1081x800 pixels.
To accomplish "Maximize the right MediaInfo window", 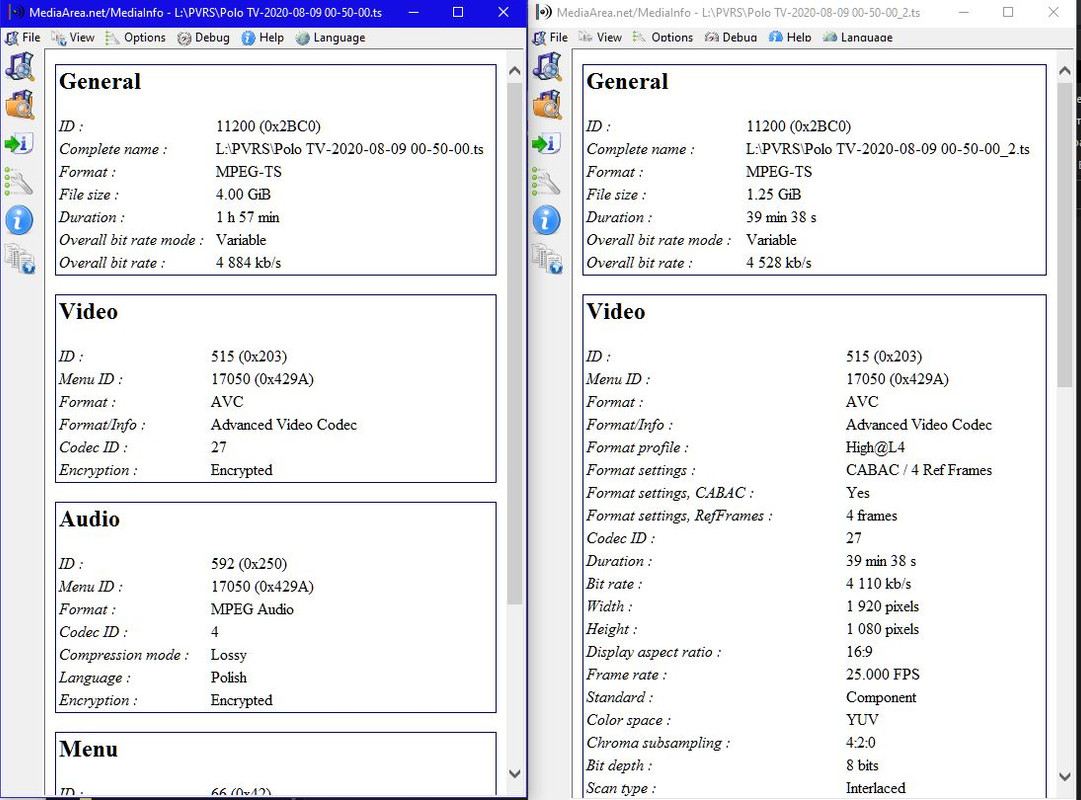I will point(1008,12).
